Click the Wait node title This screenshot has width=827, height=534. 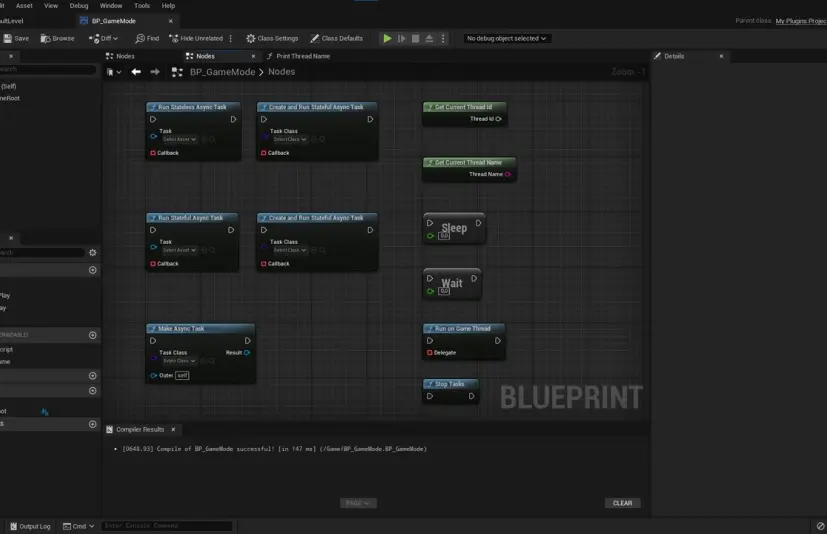[452, 283]
